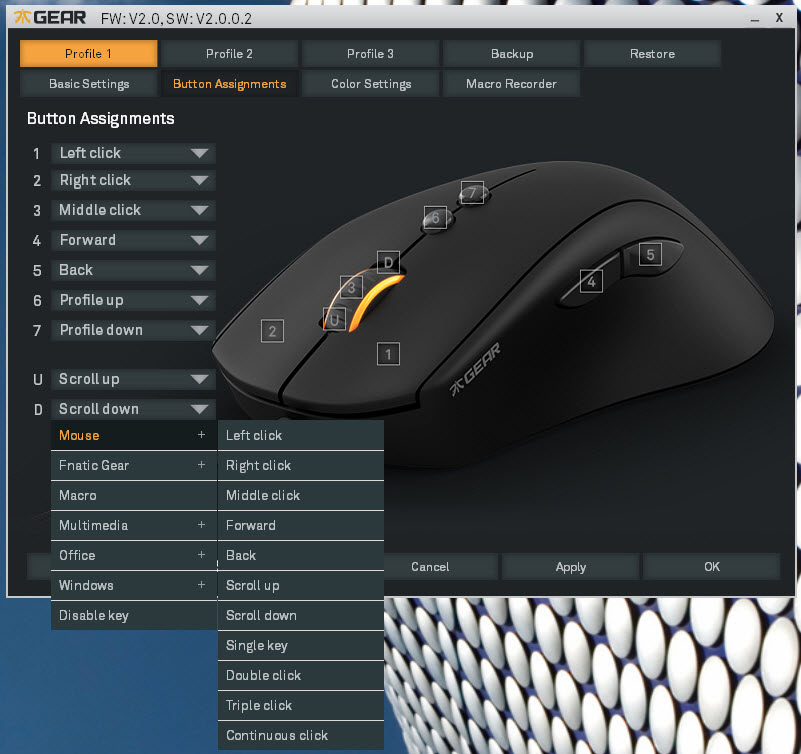Select the button 3 marker on mouse wheel
The image size is (801, 754).
351,288
